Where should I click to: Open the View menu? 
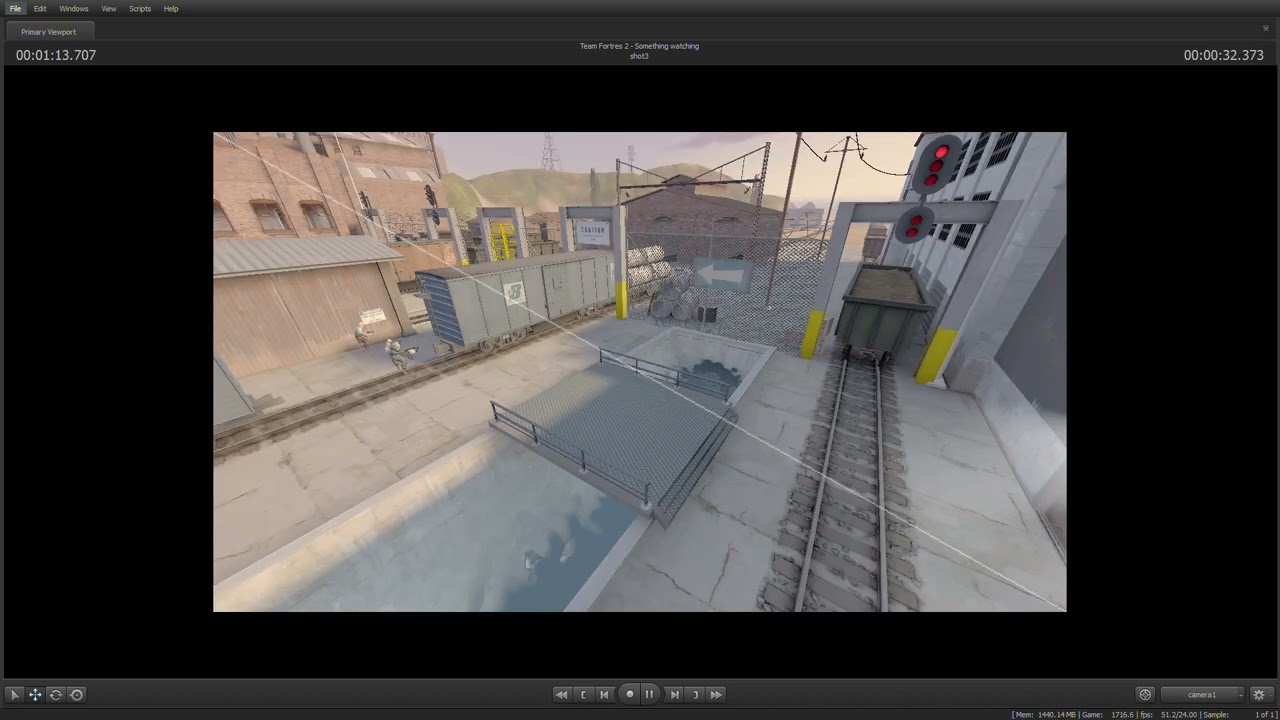coord(108,9)
